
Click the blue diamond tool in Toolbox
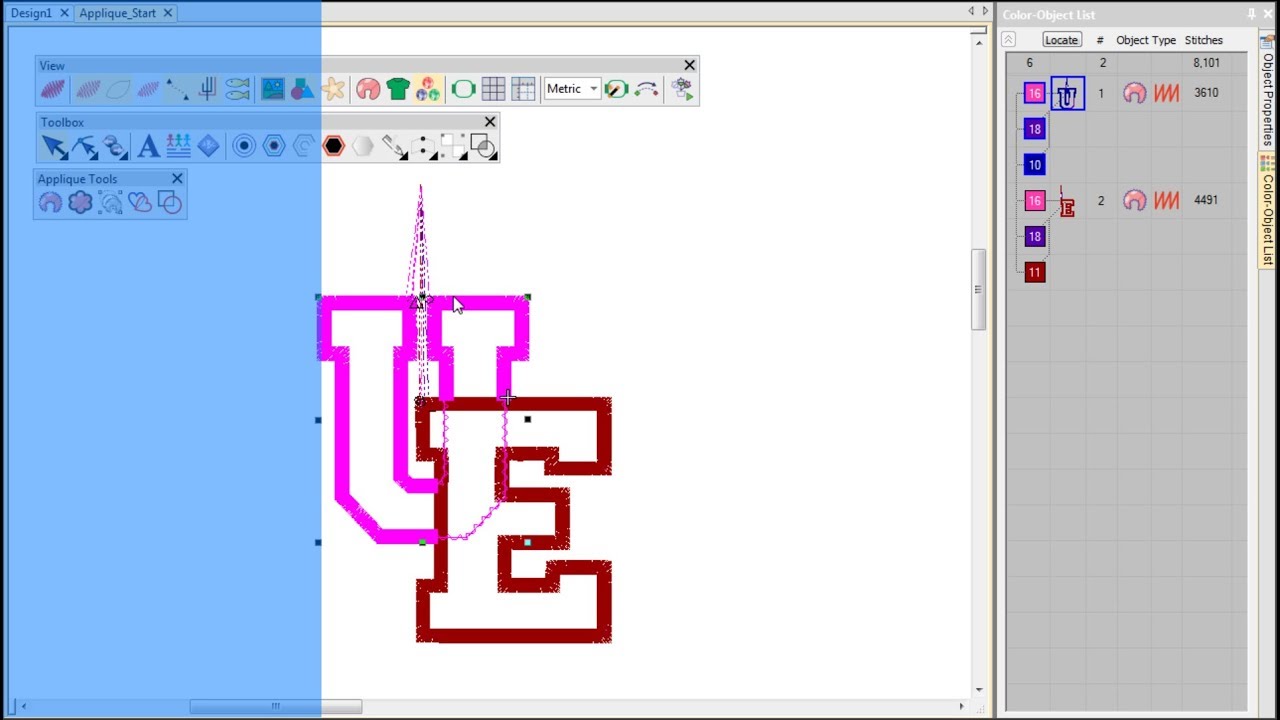click(208, 147)
